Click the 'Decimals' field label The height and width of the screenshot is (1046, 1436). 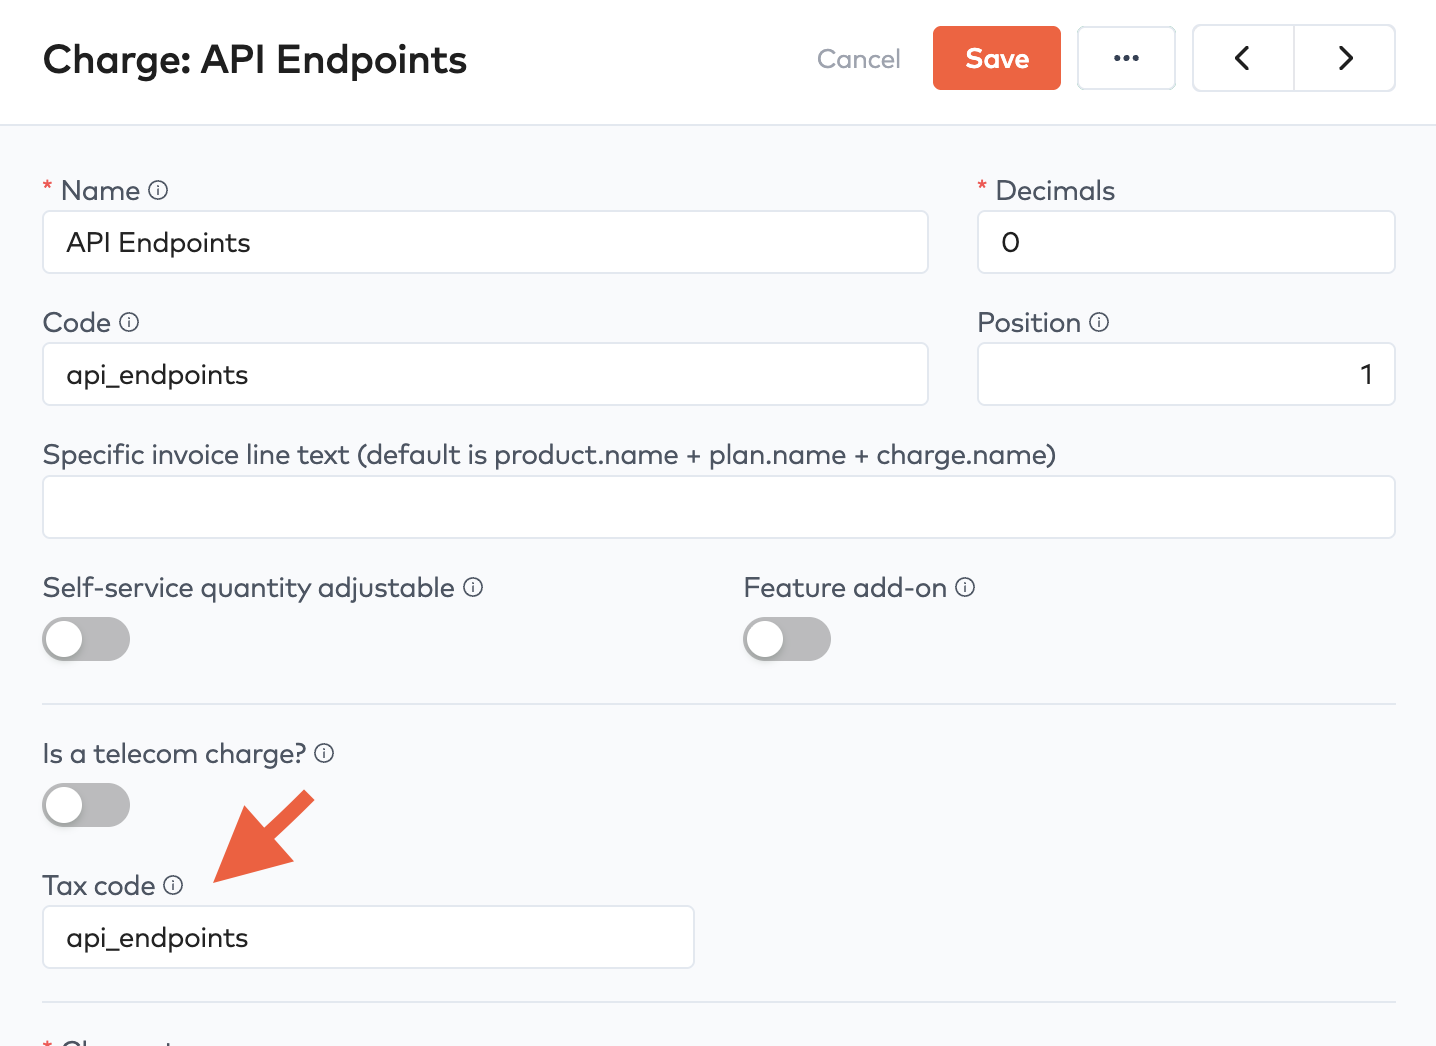tap(1055, 190)
